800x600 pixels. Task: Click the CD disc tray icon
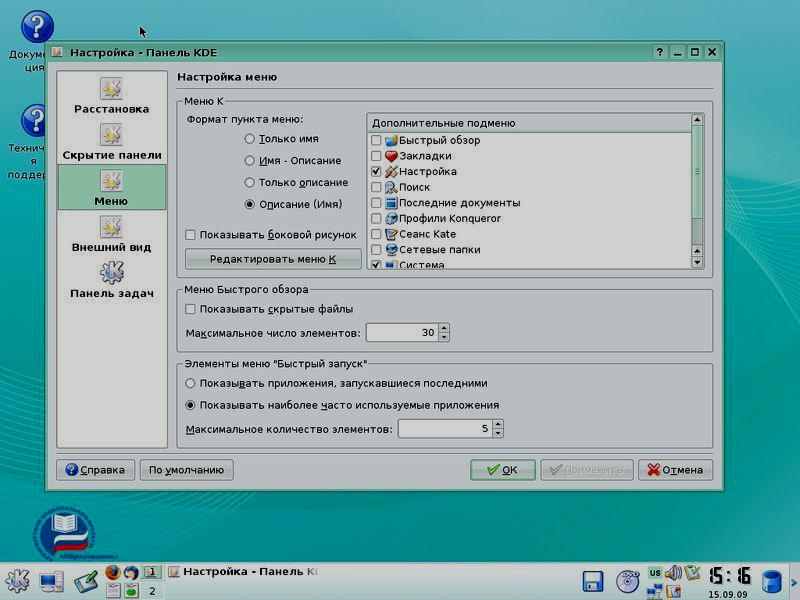[628, 582]
